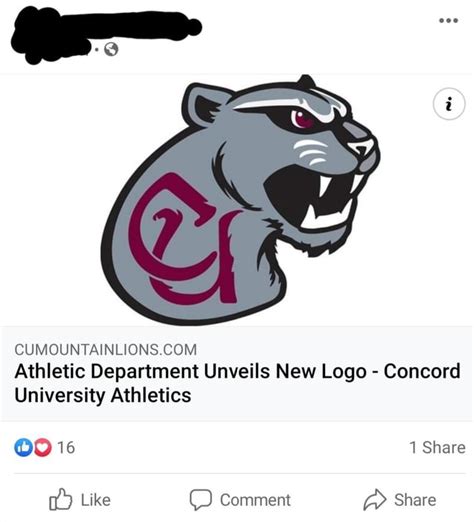Open the Comment box for this post
Image resolution: width=474 pixels, height=522 pixels.
(240, 500)
